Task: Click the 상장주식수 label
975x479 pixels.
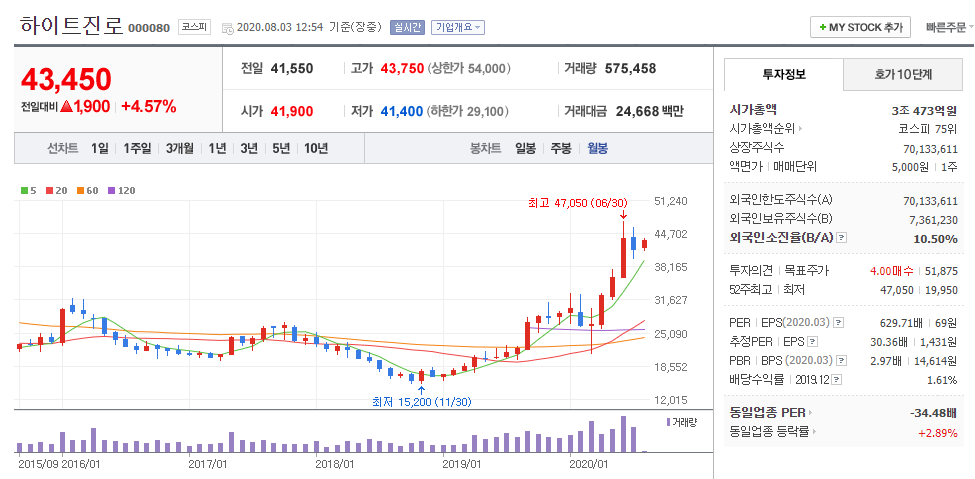Action: coord(757,148)
